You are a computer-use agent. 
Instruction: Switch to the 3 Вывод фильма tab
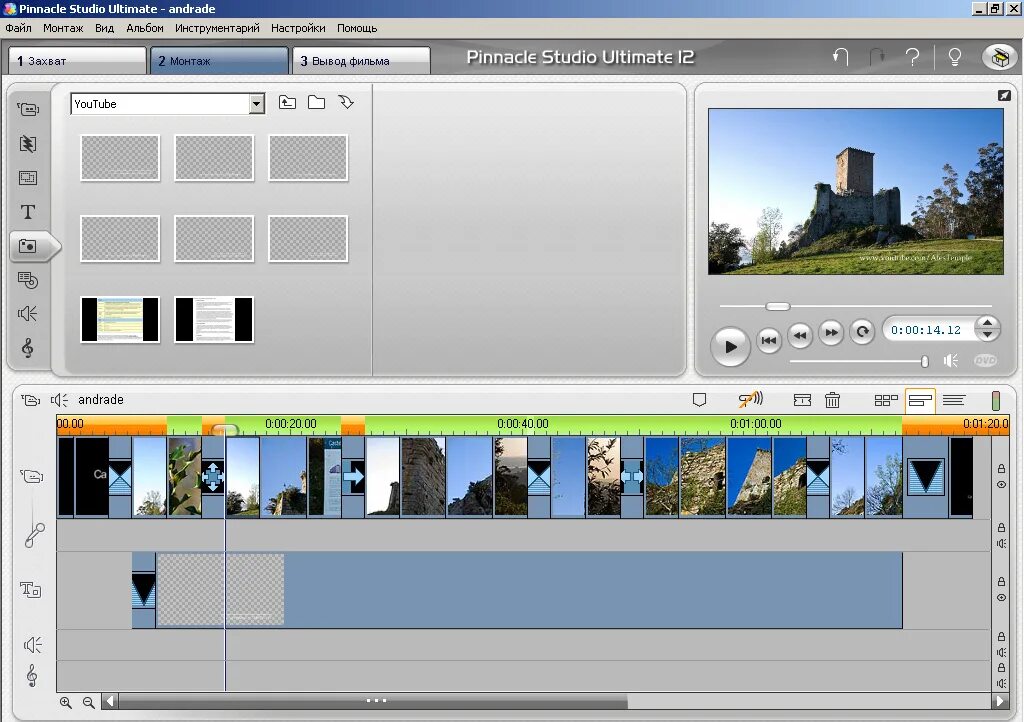[x=361, y=61]
